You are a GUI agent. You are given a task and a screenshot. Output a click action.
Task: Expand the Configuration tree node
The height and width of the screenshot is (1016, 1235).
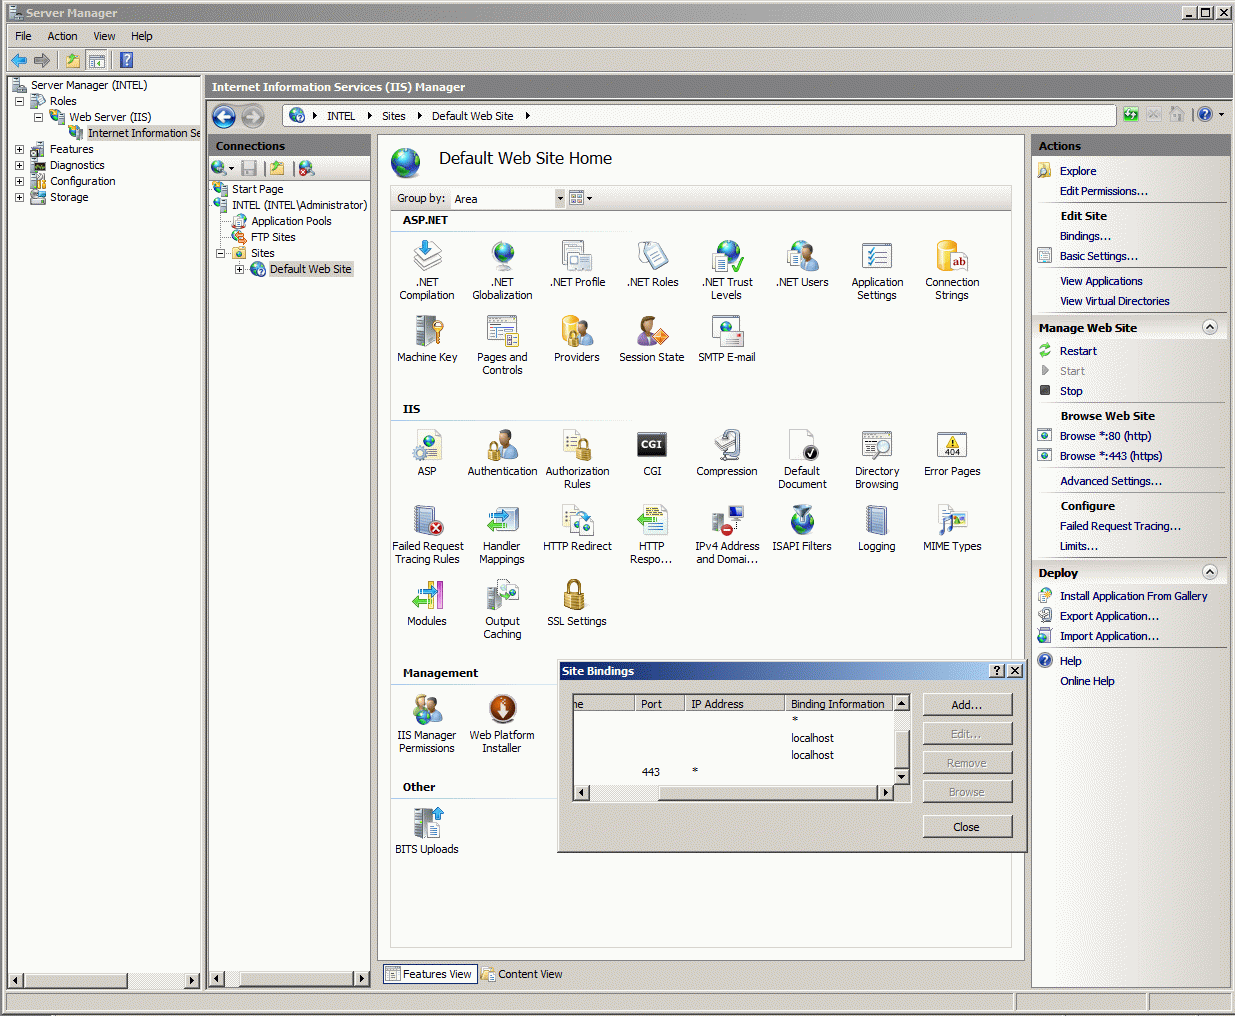[x=19, y=181]
